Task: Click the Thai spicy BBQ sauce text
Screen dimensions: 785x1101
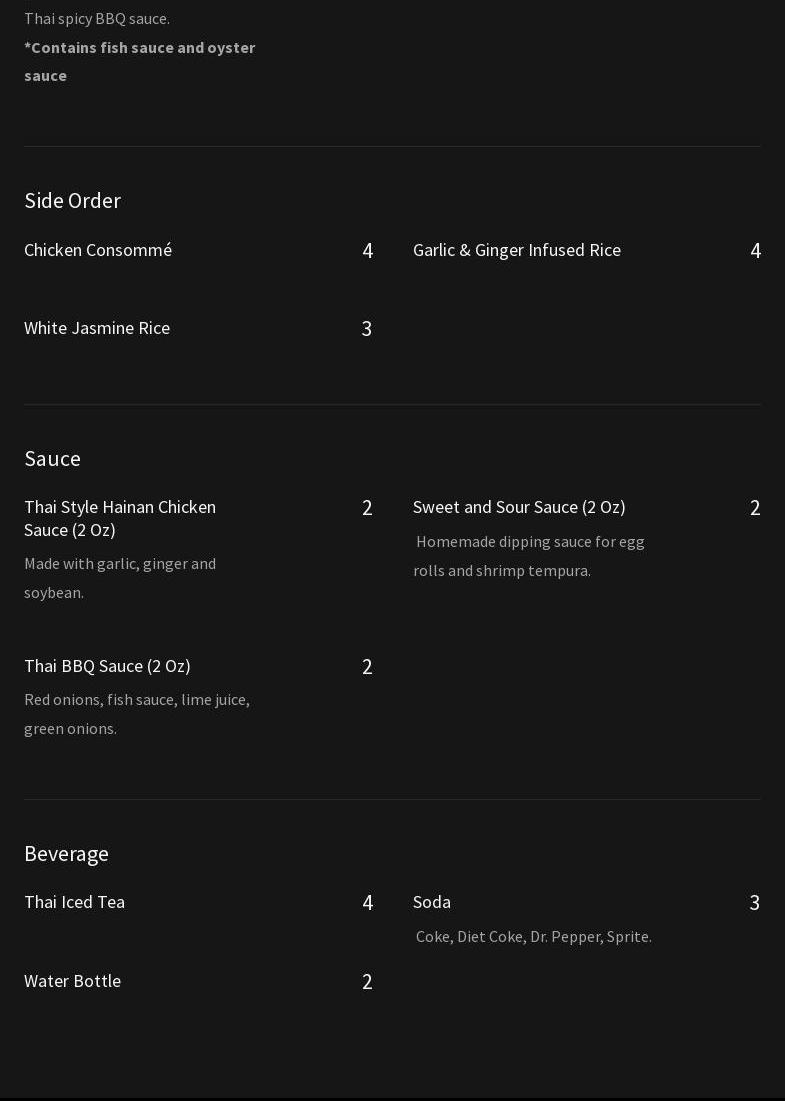Action: pyautogui.click(x=97, y=18)
